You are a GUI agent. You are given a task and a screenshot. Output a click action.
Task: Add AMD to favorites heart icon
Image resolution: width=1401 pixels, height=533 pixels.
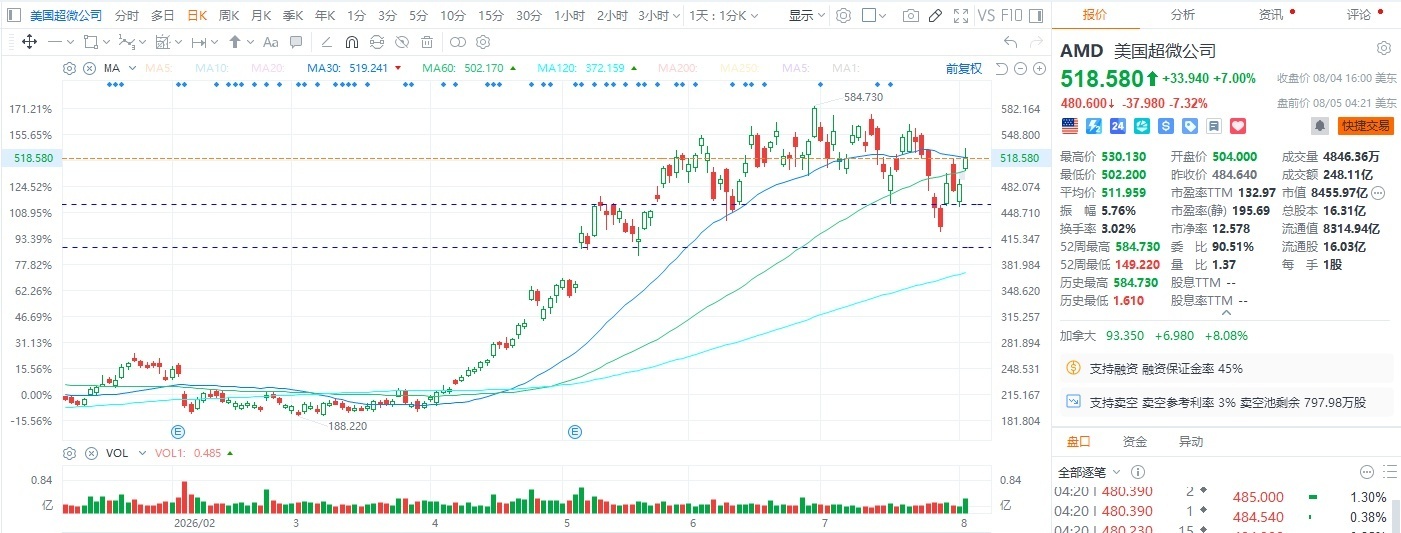[x=1237, y=126]
